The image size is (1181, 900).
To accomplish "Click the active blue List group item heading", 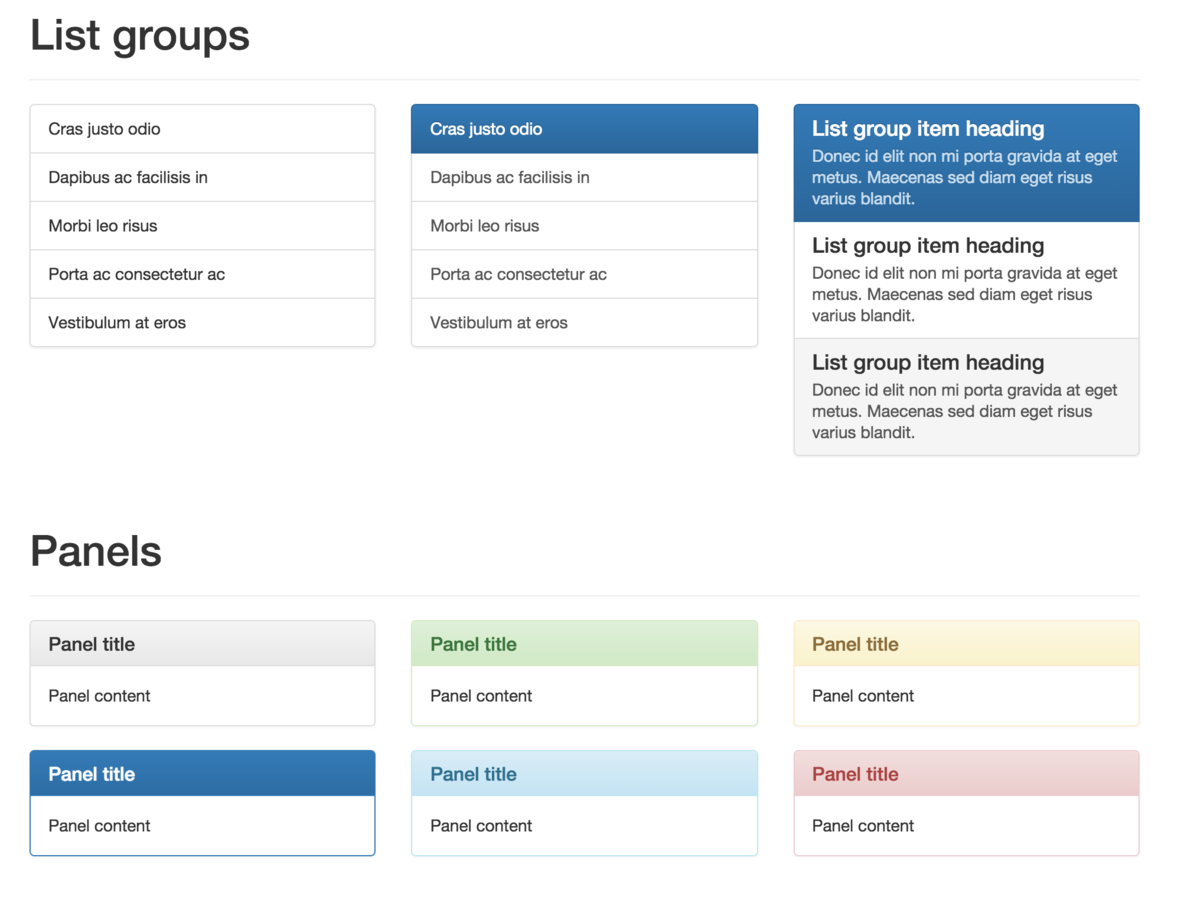I will click(928, 129).
